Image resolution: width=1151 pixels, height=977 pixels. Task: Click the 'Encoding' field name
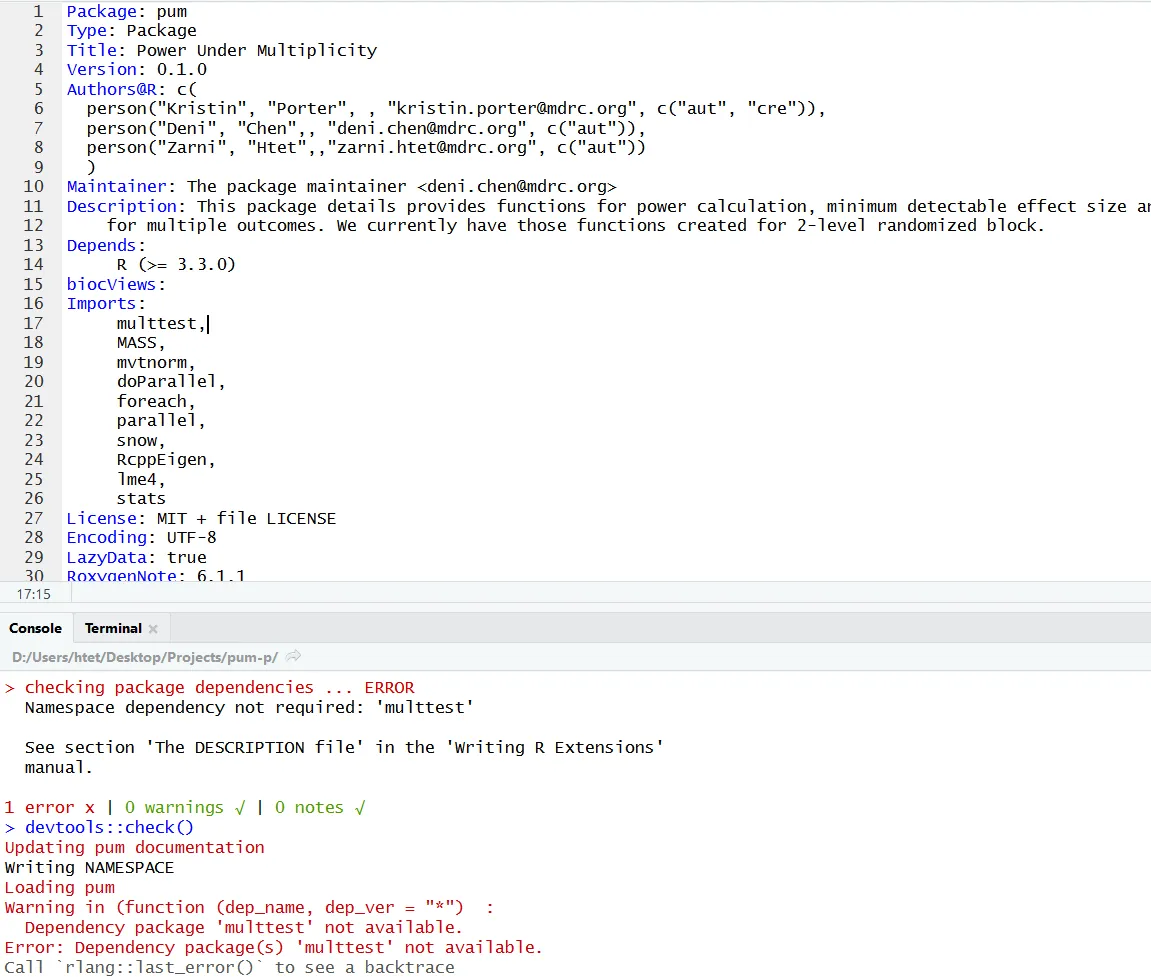[106, 538]
